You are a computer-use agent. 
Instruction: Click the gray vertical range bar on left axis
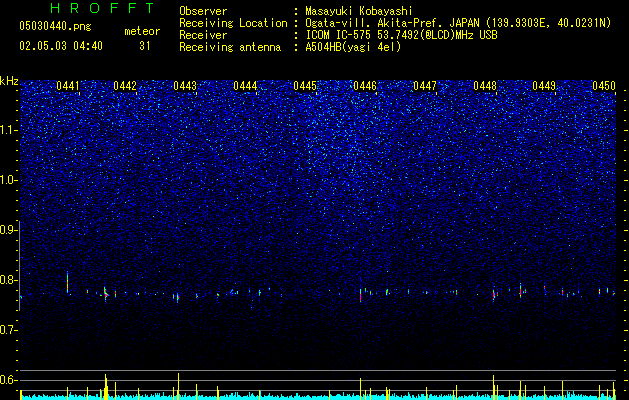coord(20,266)
